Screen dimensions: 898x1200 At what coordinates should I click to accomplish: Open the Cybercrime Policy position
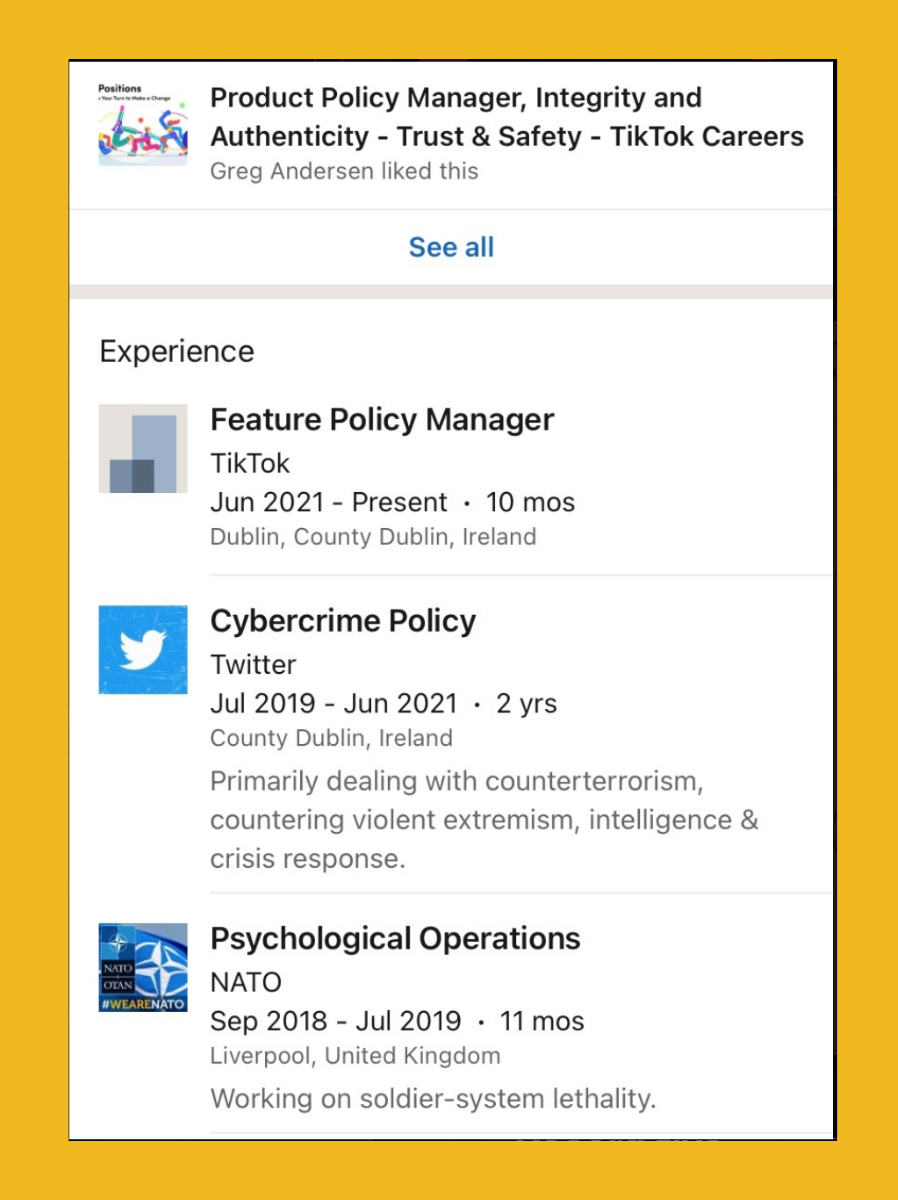click(343, 621)
